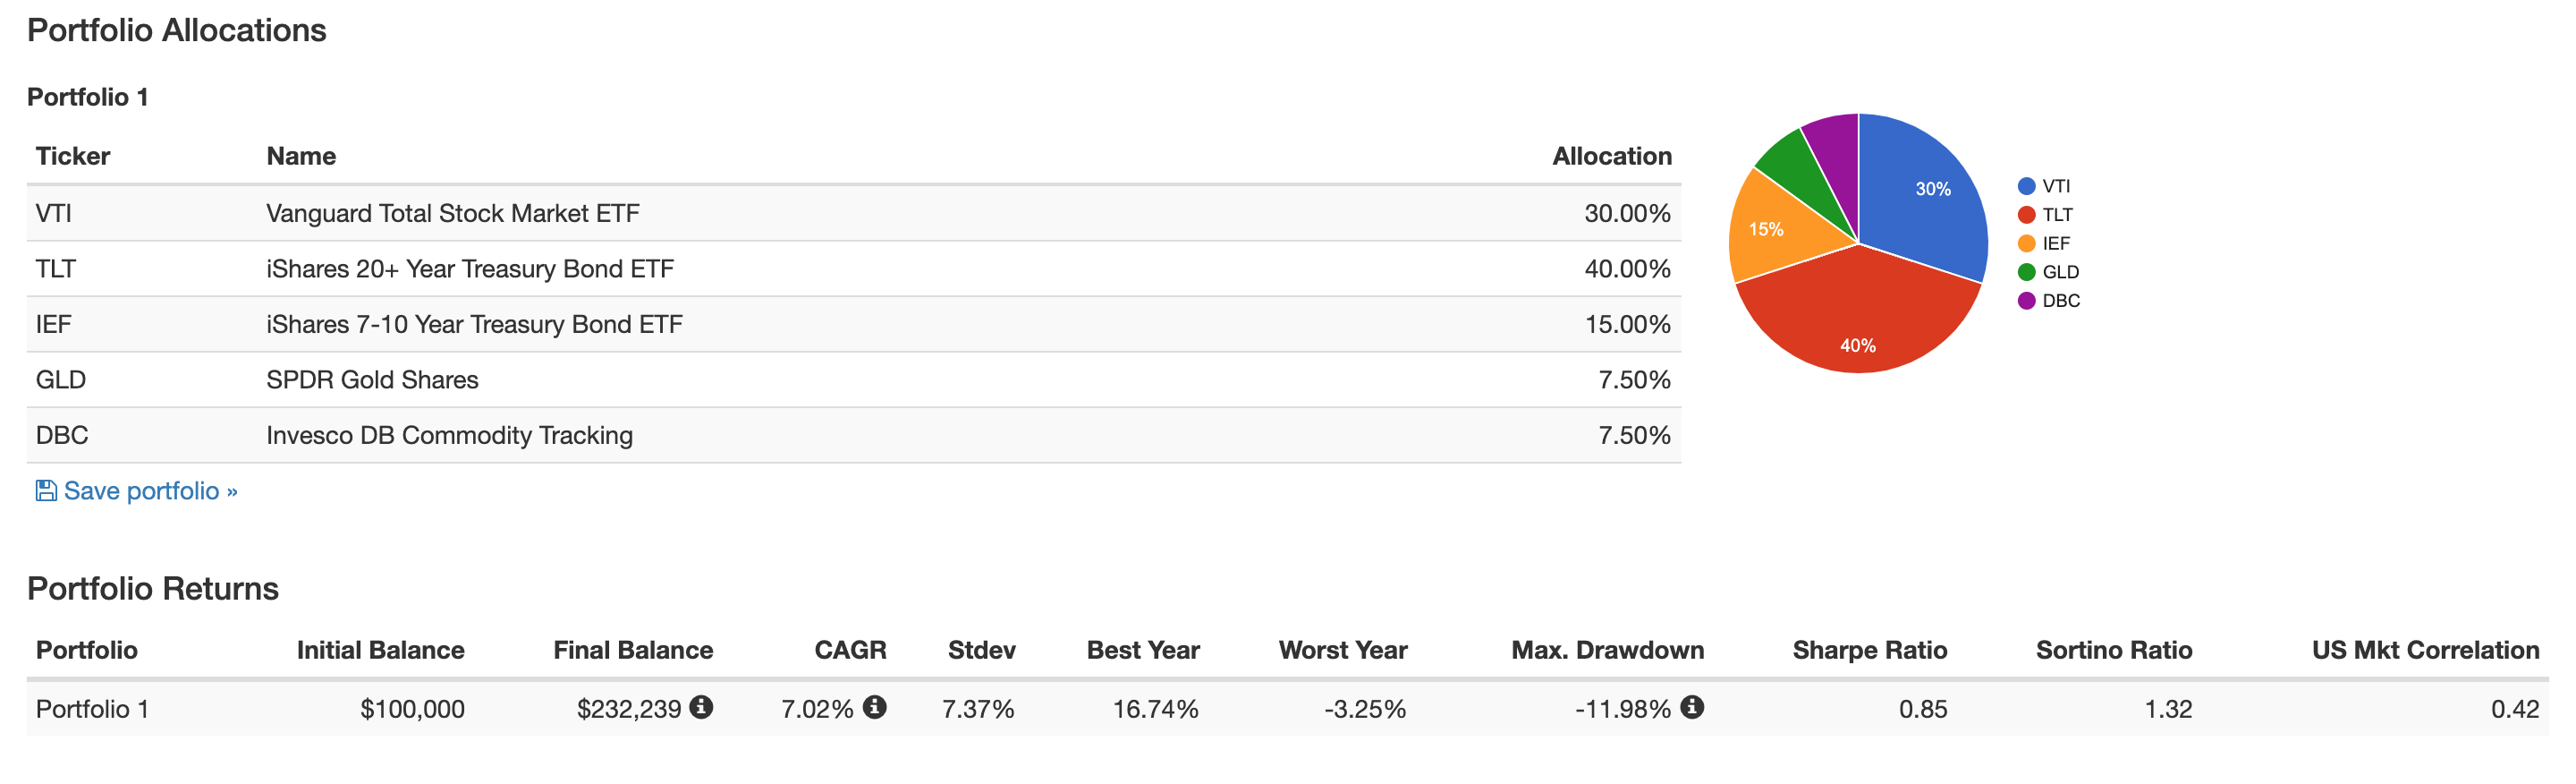Click the blue VTI legend dot
This screenshot has width=2576, height=784.
click(2027, 186)
